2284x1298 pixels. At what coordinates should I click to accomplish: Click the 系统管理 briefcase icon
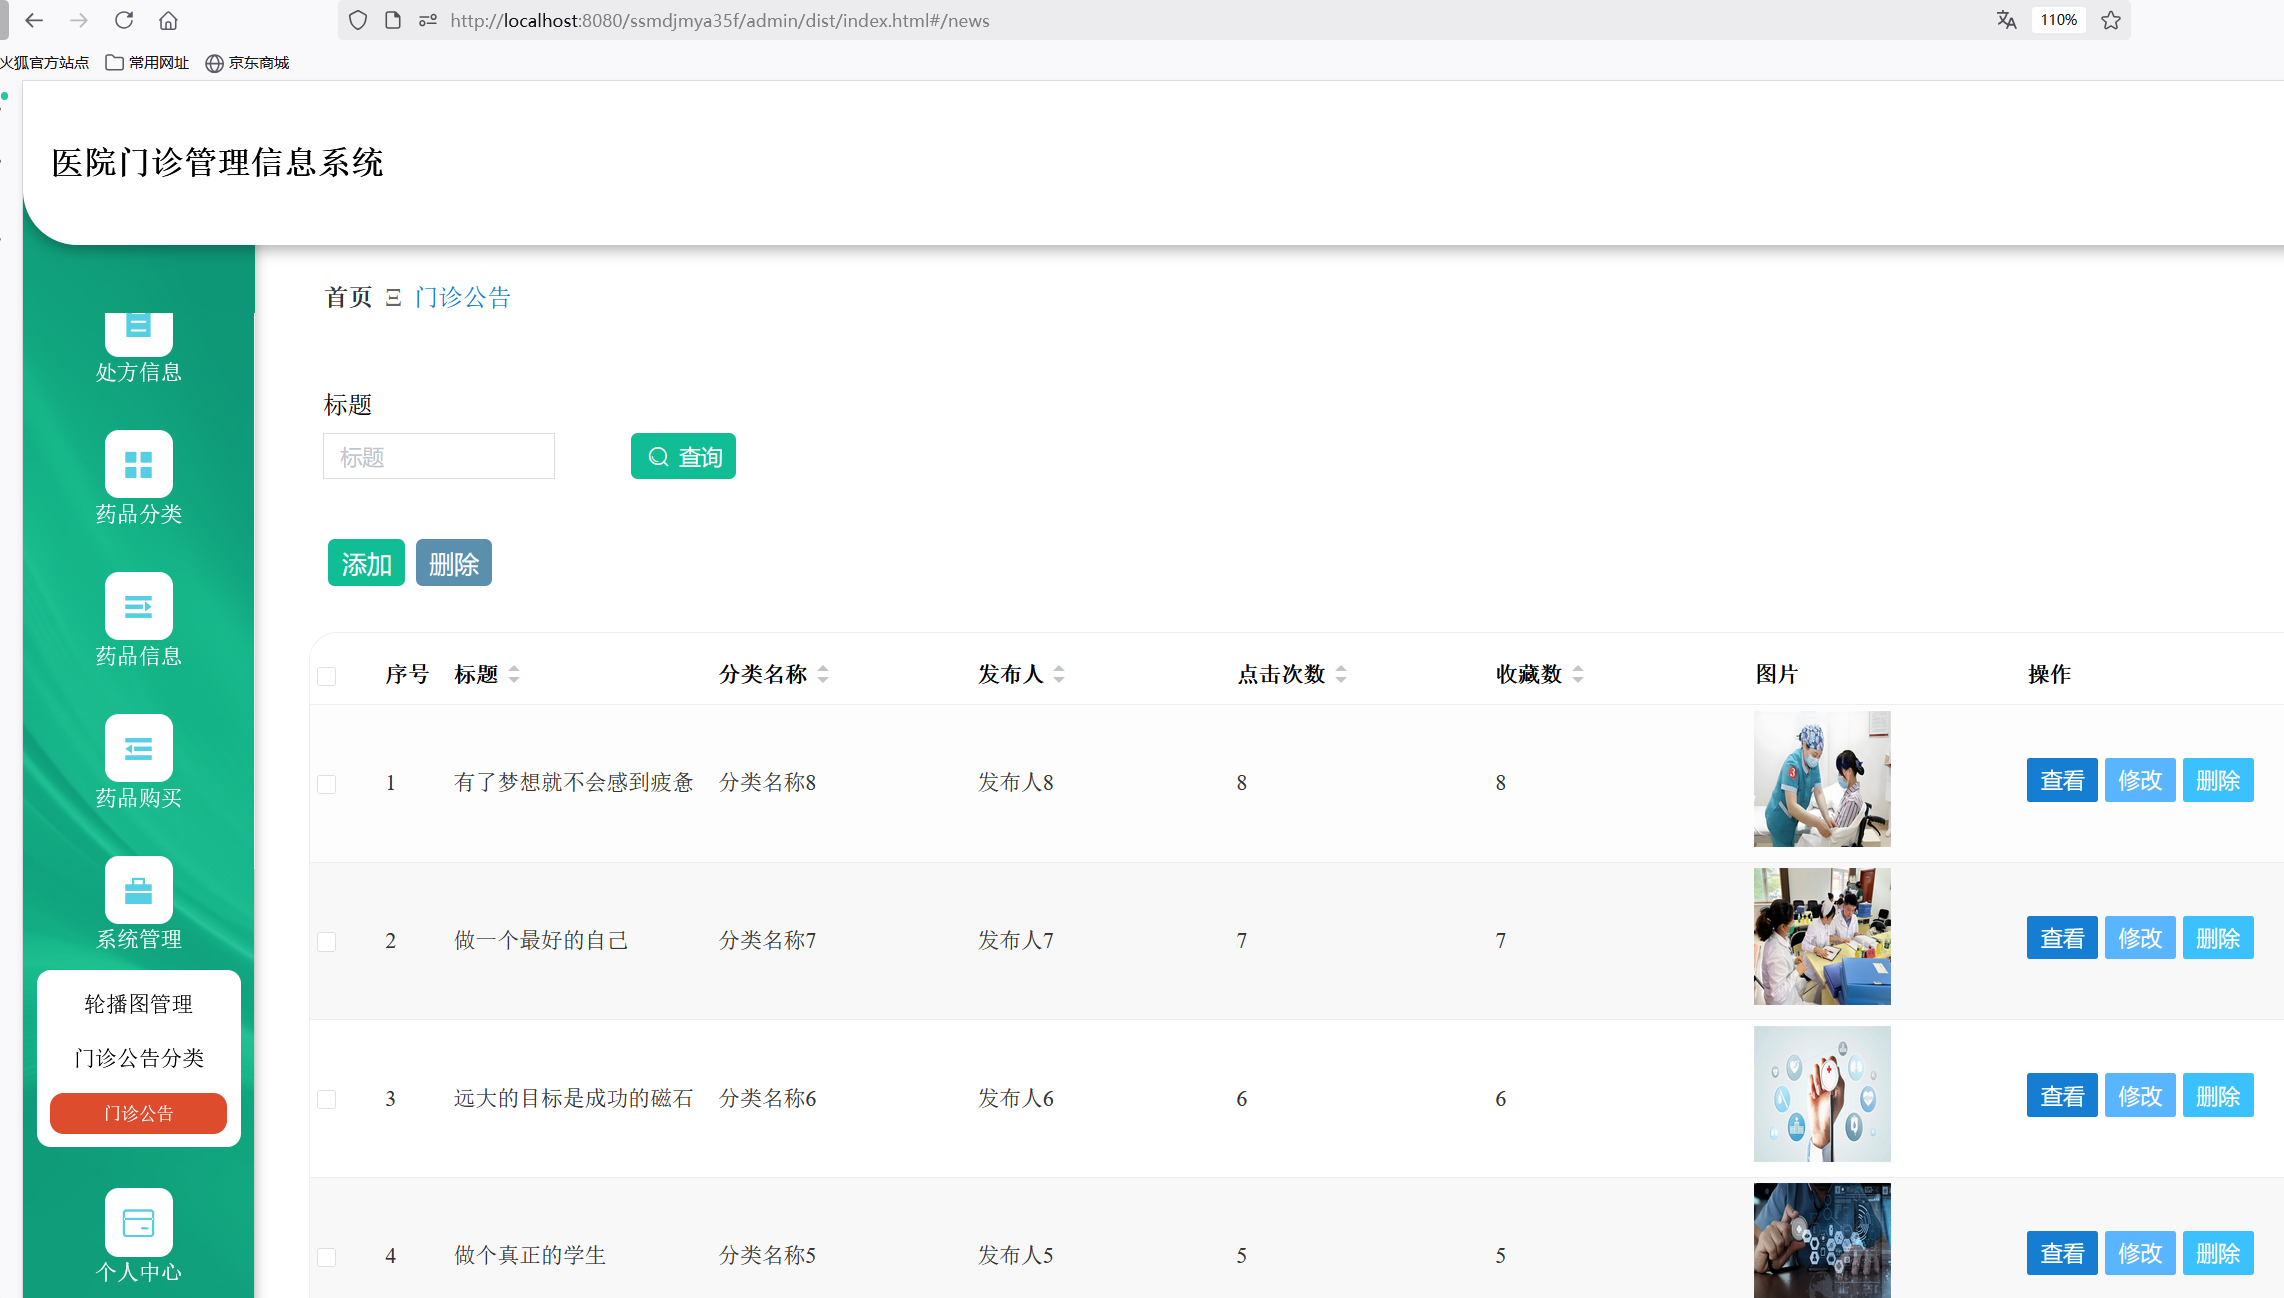138,890
